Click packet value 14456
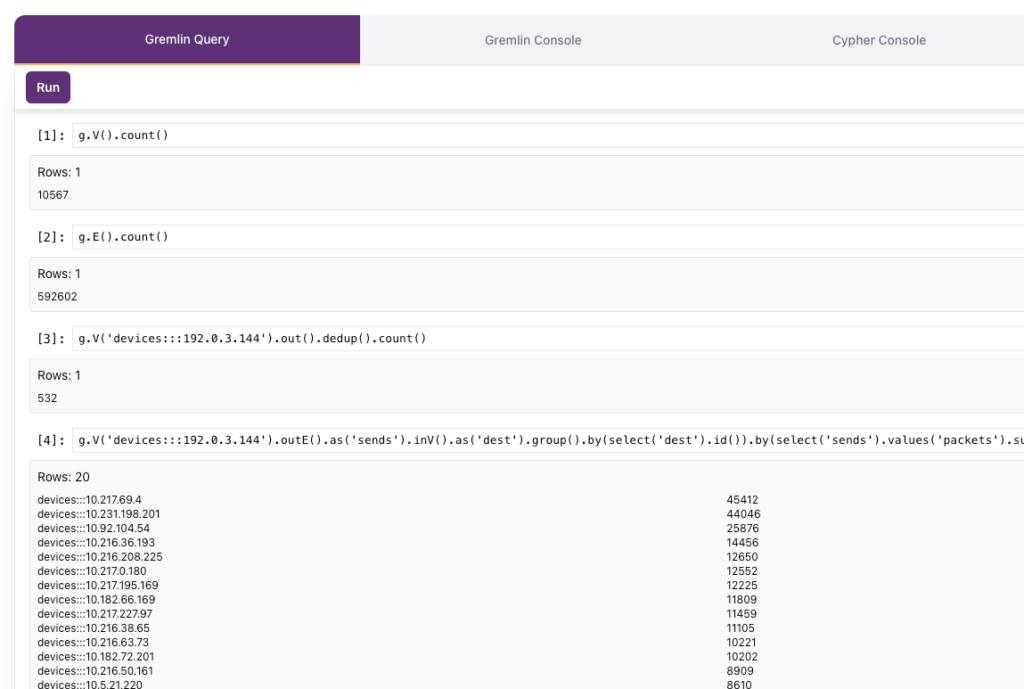Viewport: 1024px width, 689px height. click(x=743, y=543)
